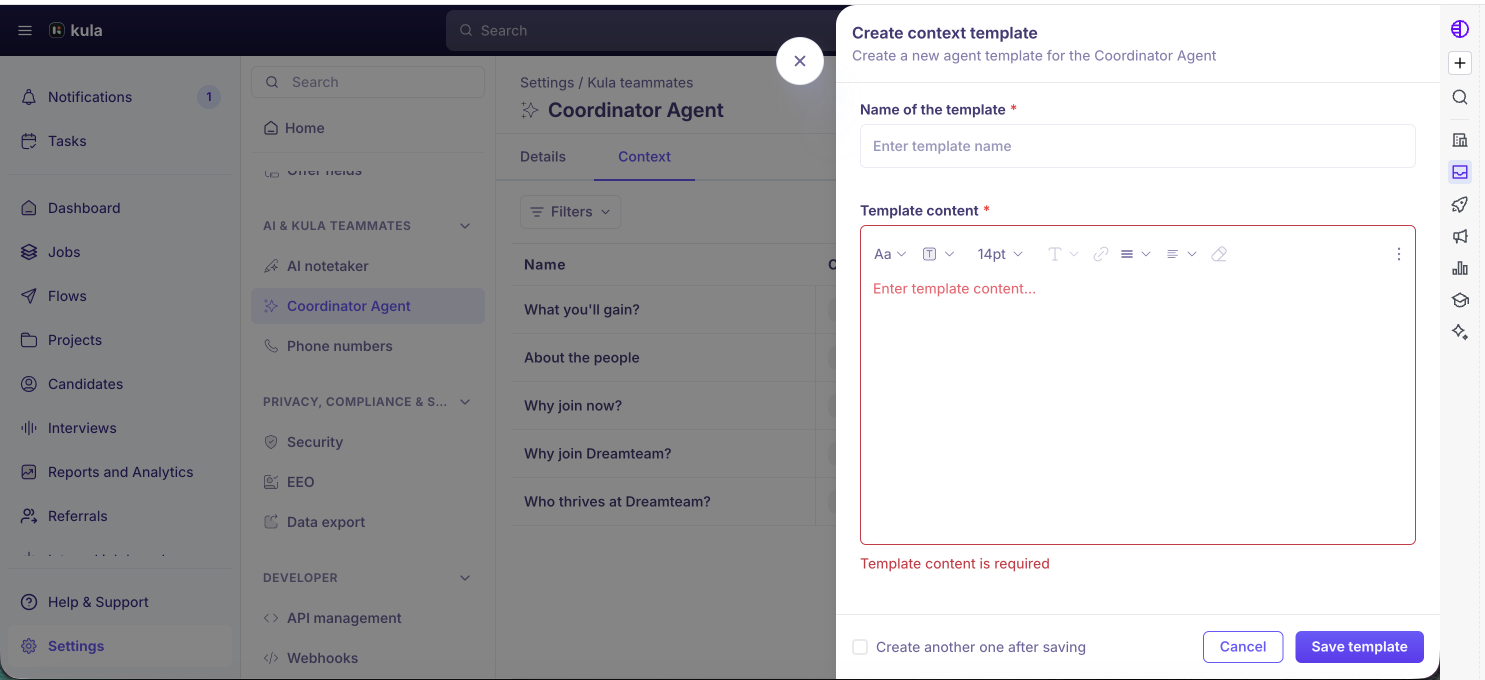Open the 14pt font size dropdown
Viewport: 1485px width, 680px height.
coord(1000,254)
